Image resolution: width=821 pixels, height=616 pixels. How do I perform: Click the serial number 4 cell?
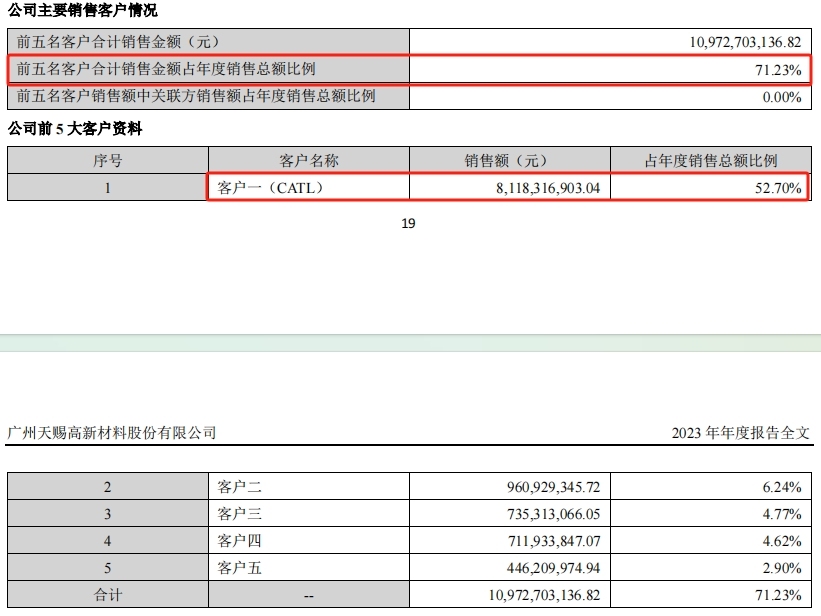107,541
